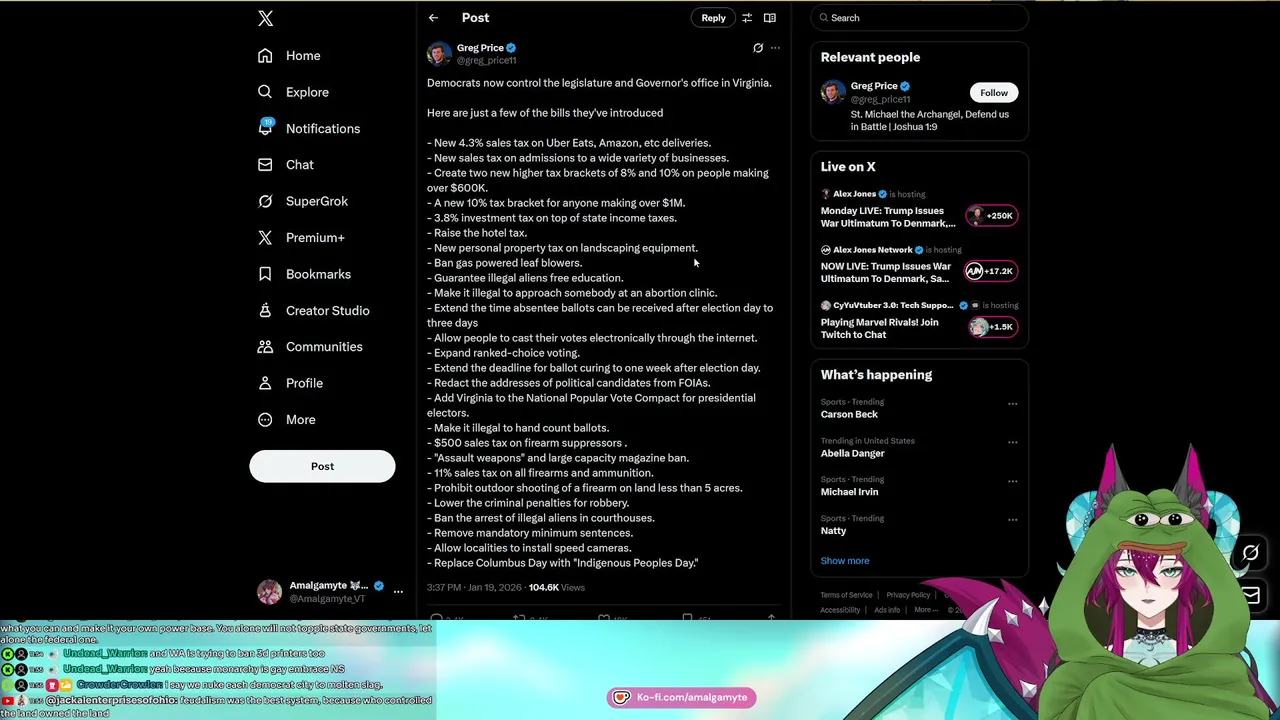Open options for Natty trend
The image size is (1280, 720).
point(1012,520)
